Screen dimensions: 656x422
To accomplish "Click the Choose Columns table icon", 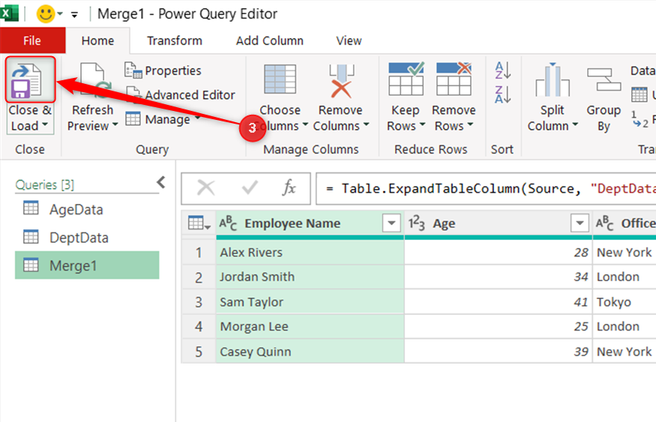I will [280, 79].
